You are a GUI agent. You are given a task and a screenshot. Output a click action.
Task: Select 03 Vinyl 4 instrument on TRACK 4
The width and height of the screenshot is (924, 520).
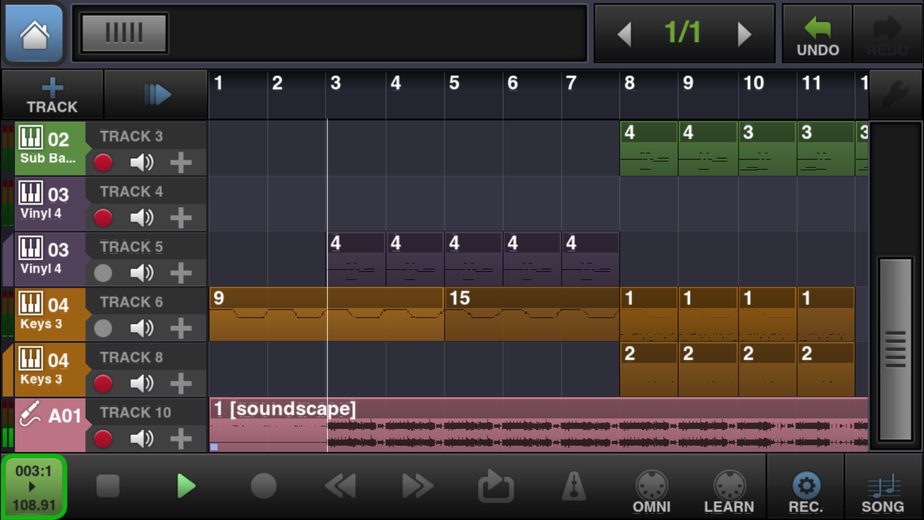coord(50,203)
